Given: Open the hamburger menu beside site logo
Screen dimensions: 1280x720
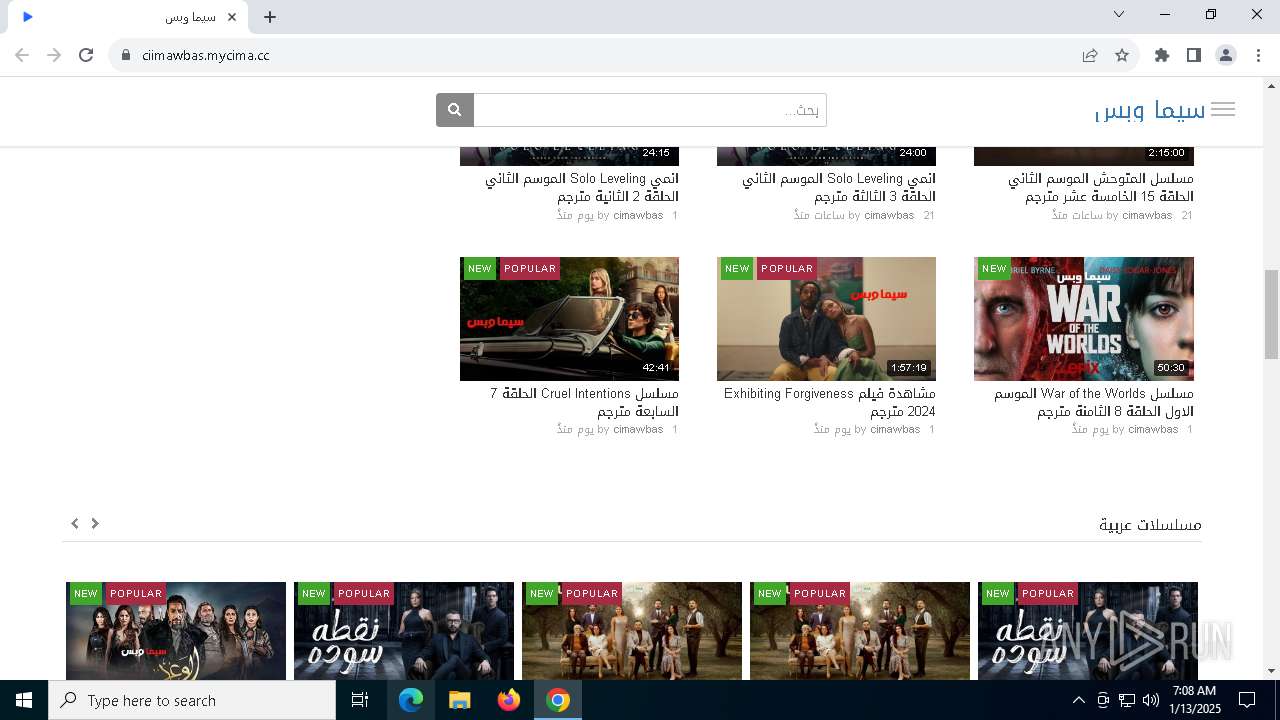Looking at the screenshot, I should tap(1223, 110).
